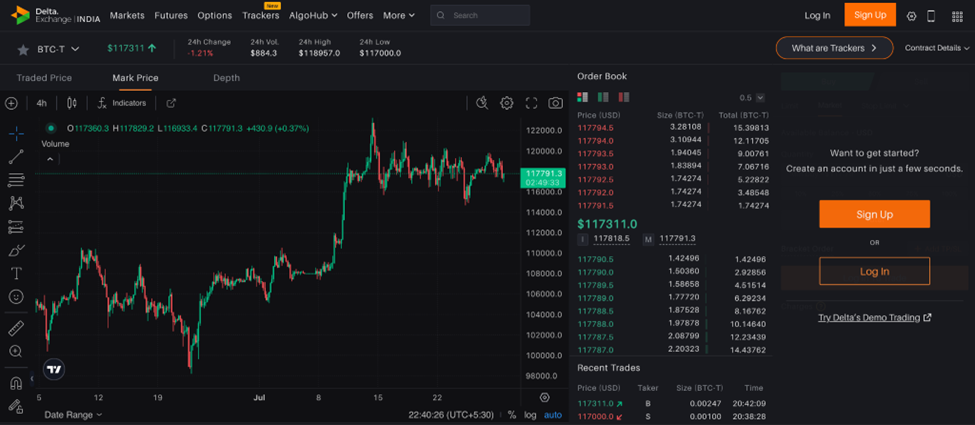Open the Trackers page

pyautogui.click(x=261, y=16)
